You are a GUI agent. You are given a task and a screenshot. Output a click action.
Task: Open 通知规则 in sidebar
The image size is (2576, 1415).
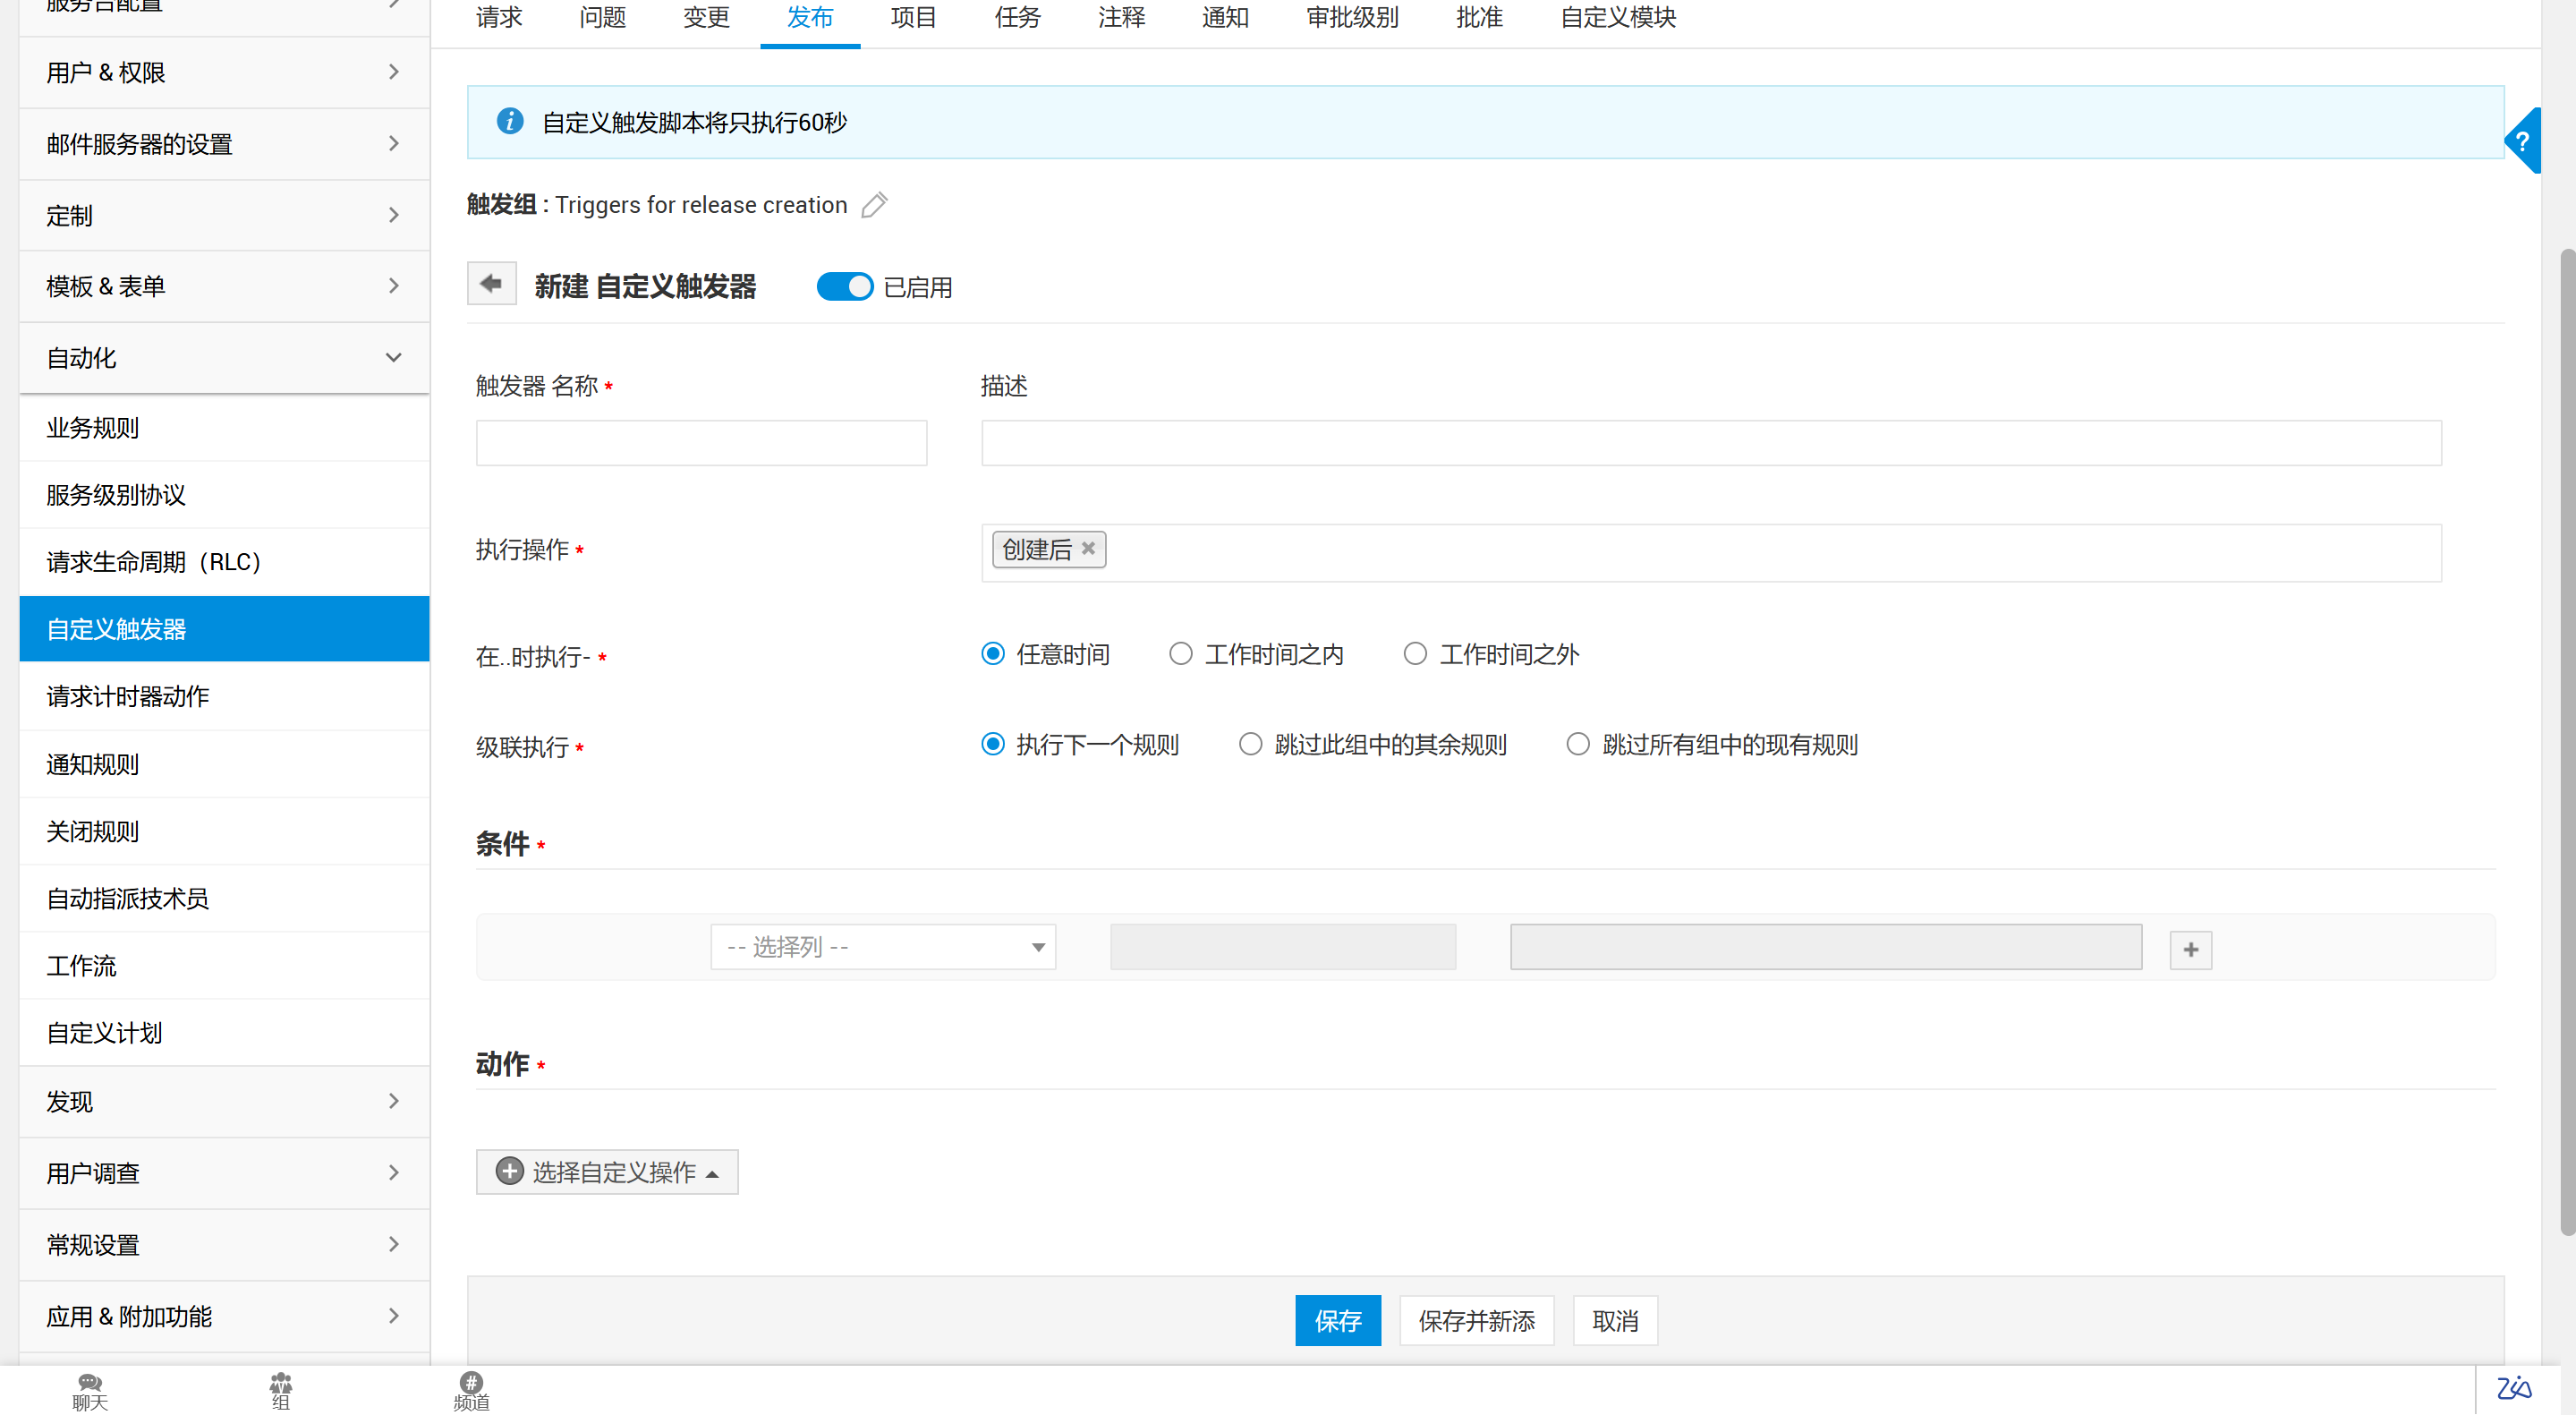(x=92, y=764)
